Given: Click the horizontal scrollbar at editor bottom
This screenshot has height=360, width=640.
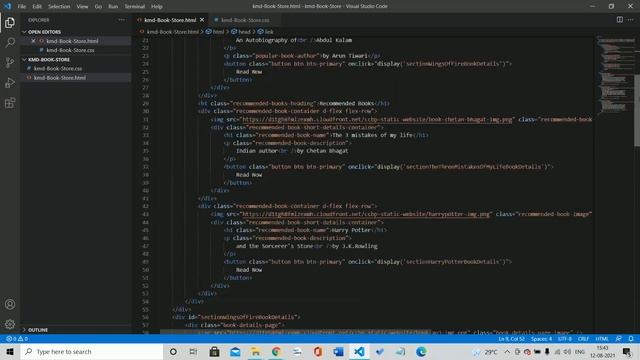Looking at the screenshot, I should [x=296, y=332].
